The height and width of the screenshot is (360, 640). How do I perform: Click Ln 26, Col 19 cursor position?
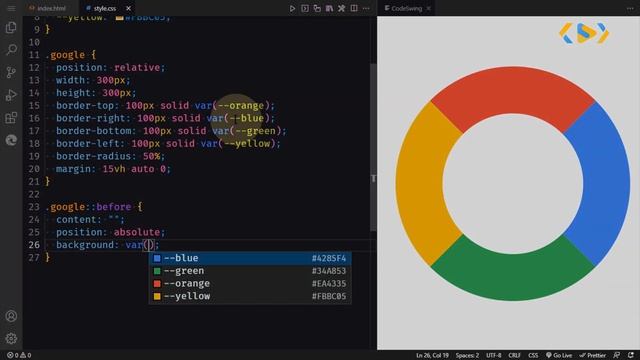pos(432,355)
